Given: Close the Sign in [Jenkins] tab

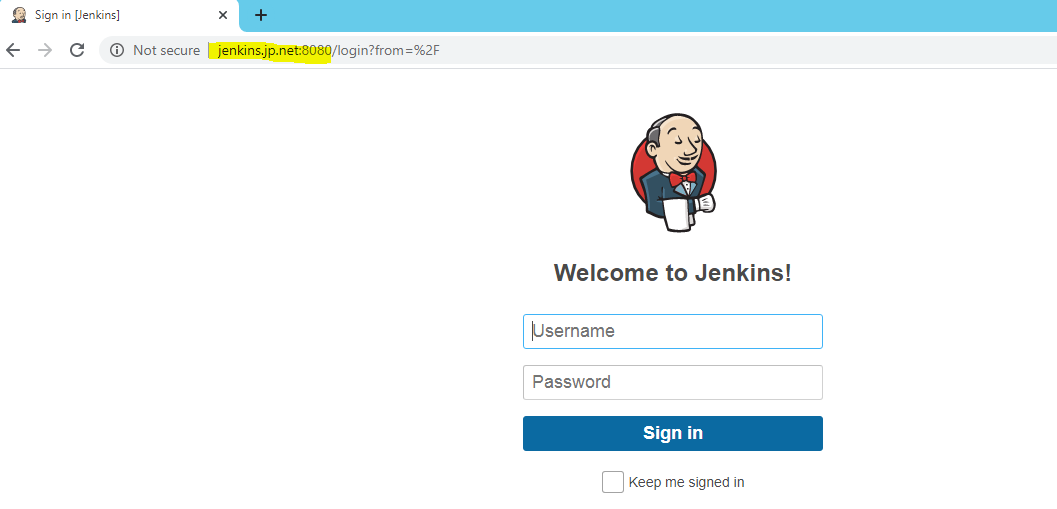Looking at the screenshot, I should tap(223, 15).
